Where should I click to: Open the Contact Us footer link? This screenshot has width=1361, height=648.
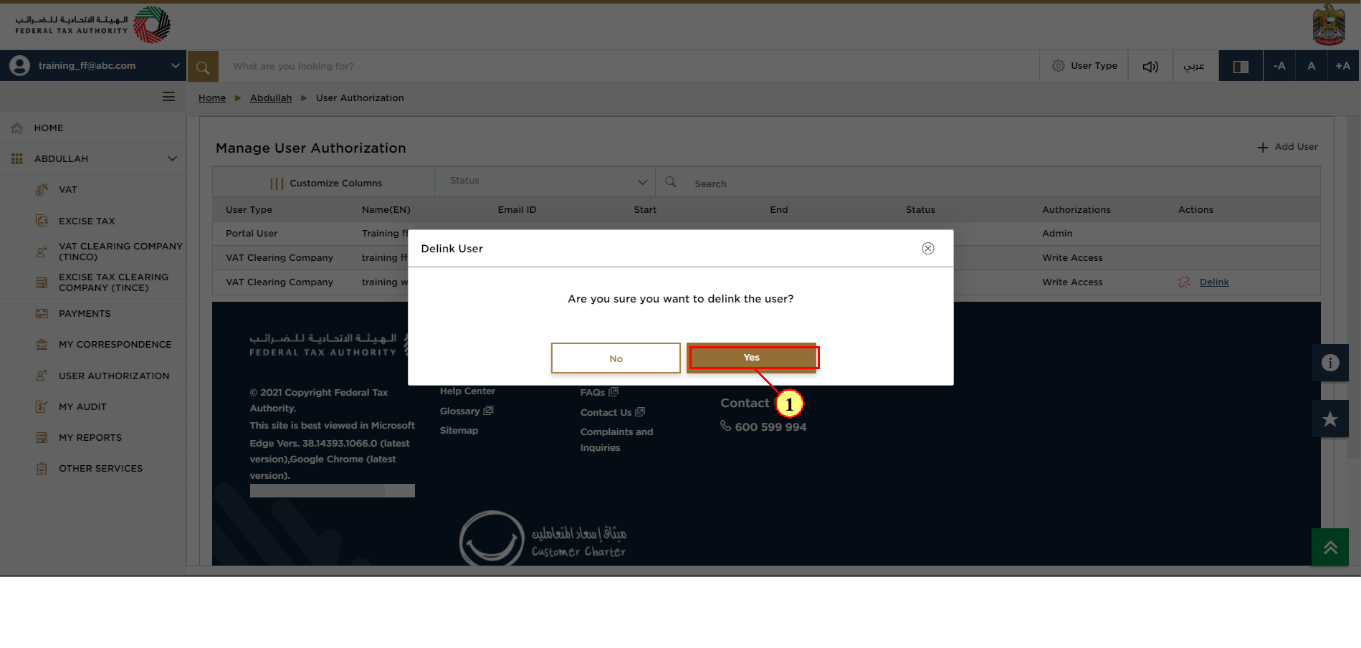612,412
